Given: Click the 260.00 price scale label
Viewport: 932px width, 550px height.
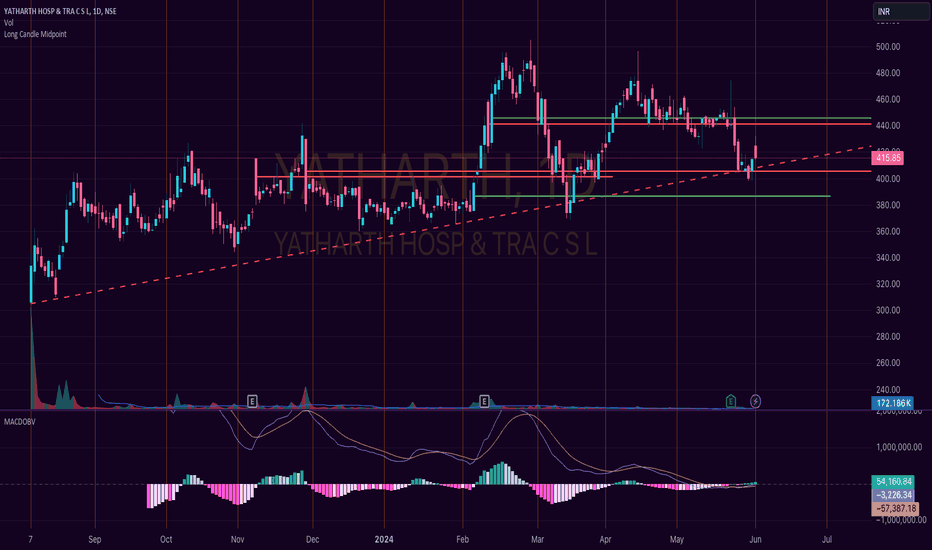Looking at the screenshot, I should pyautogui.click(x=887, y=363).
